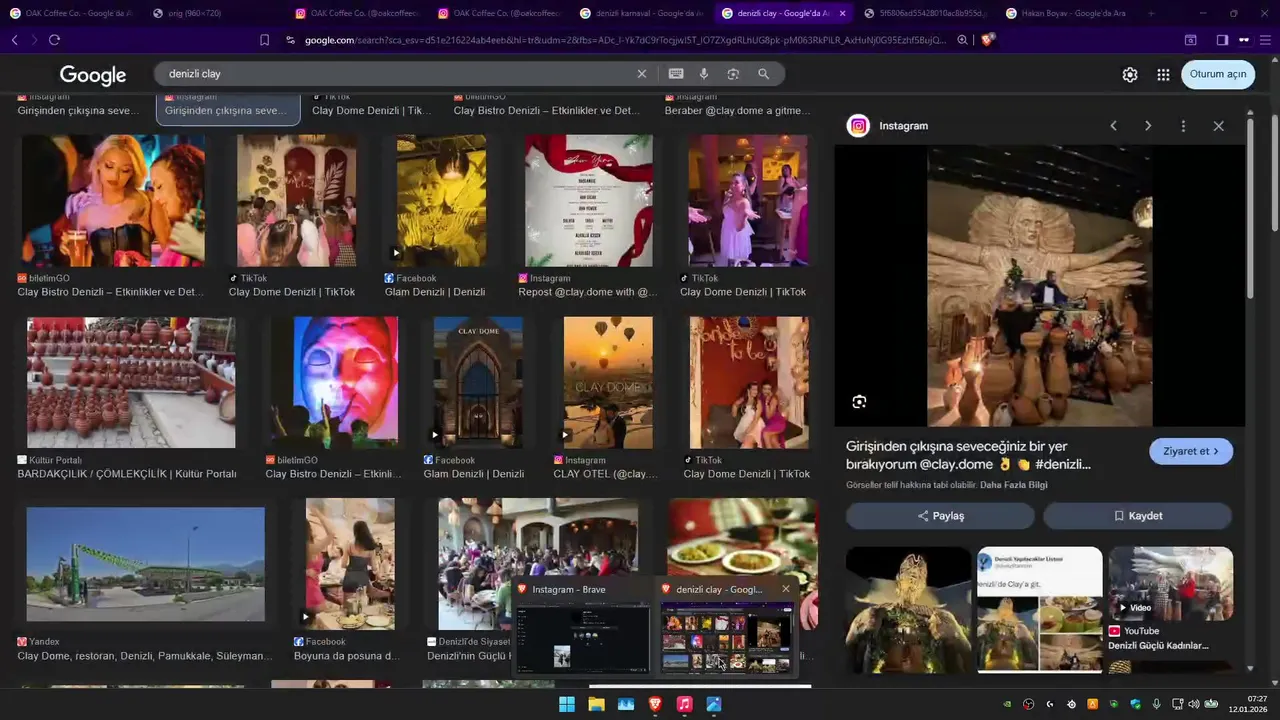
Task: Open the Google apps grid
Action: (1163, 75)
